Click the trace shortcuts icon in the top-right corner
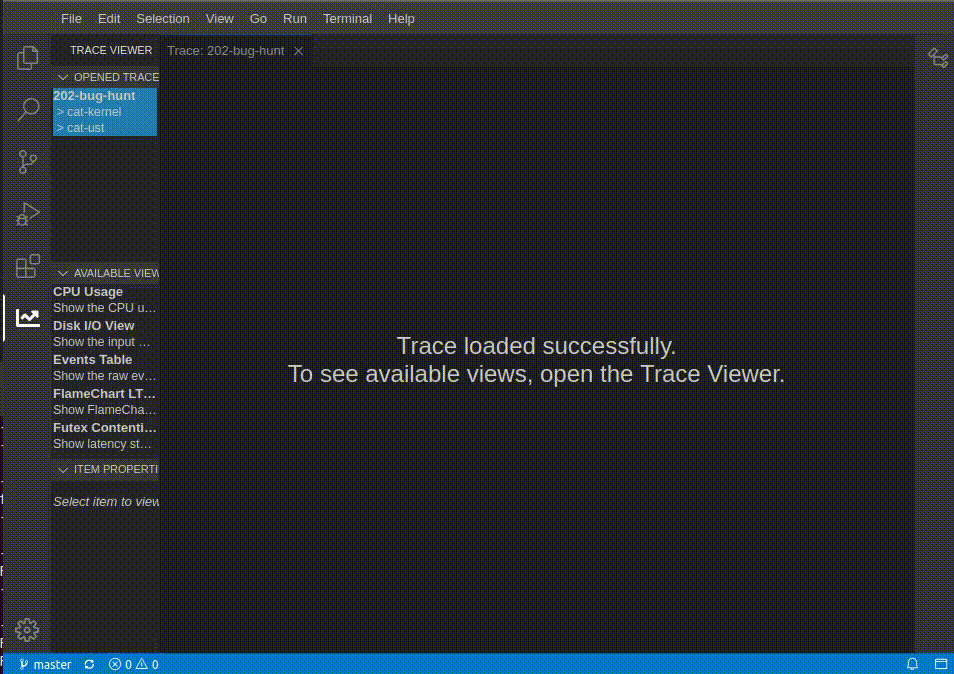 938,58
